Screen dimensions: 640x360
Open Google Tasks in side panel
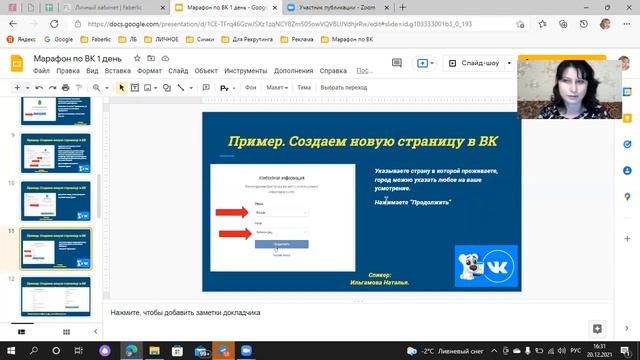point(627,144)
